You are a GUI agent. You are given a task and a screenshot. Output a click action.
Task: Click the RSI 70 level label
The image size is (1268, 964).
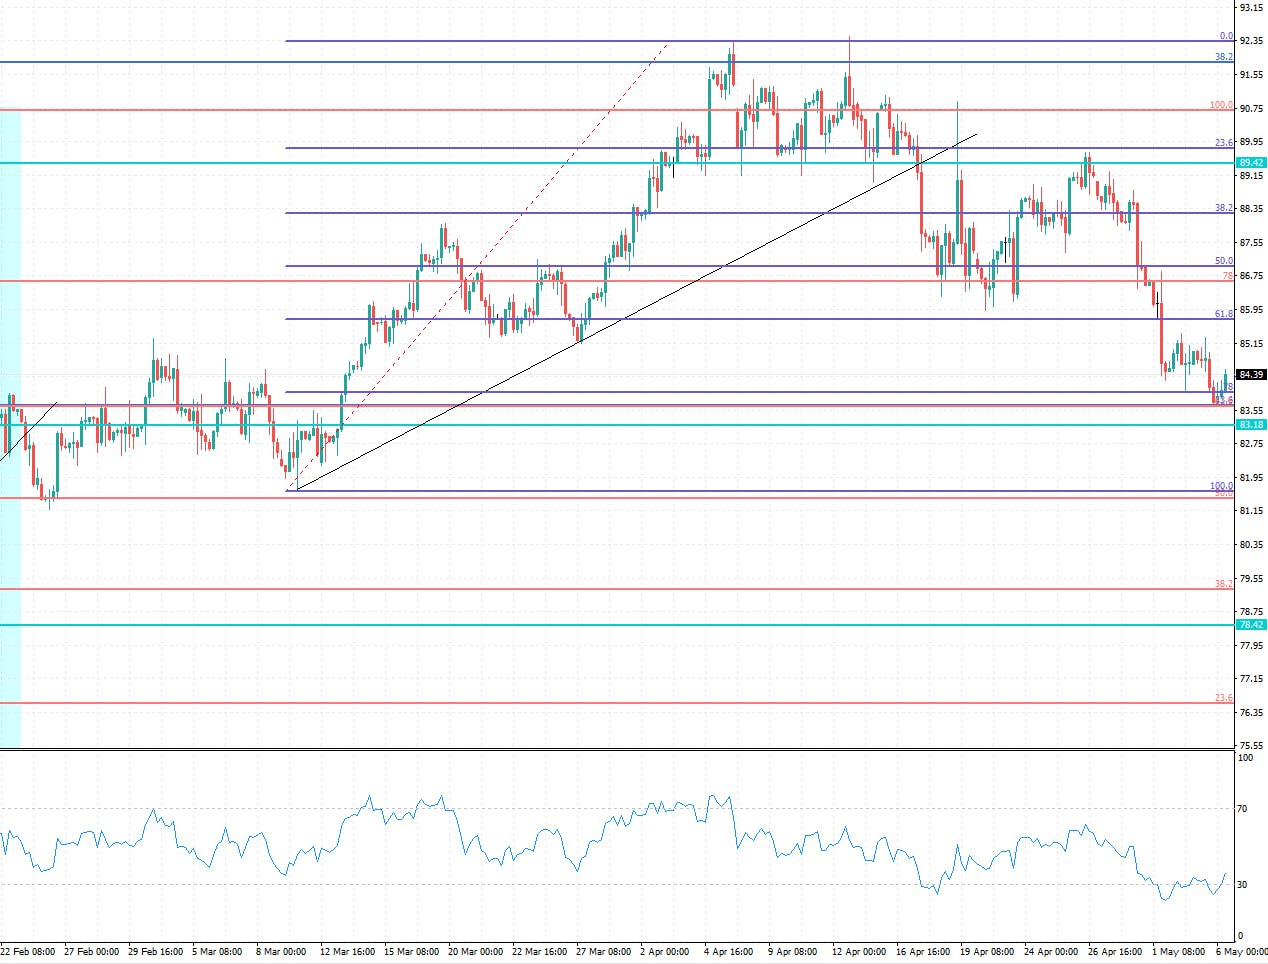coord(1243,808)
